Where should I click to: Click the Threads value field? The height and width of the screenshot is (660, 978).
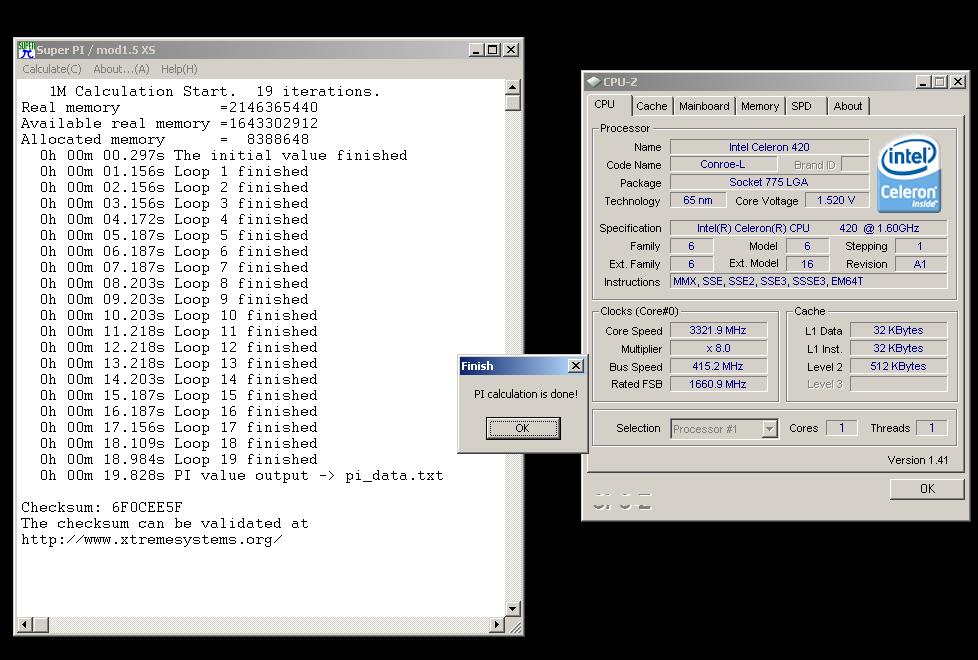point(931,428)
